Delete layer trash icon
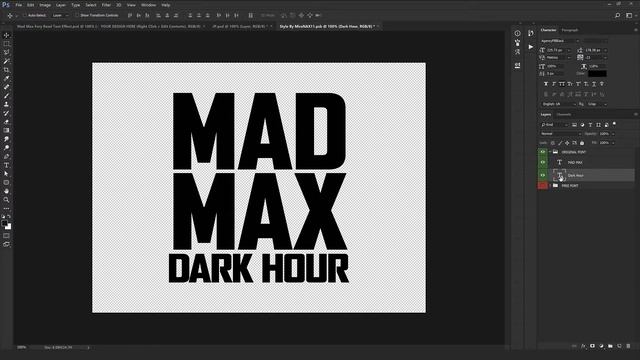Screen dimensions: 640x360 (629, 346)
